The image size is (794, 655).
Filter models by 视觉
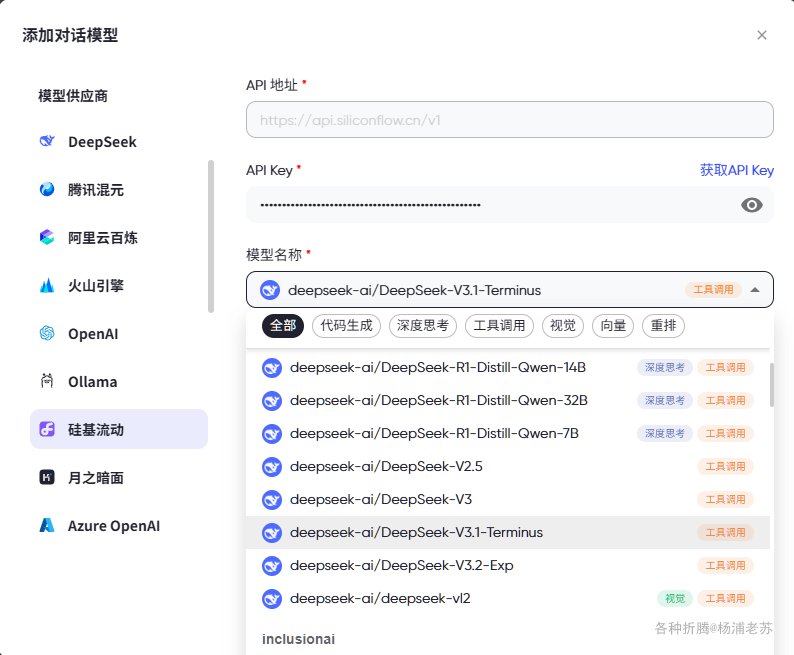click(x=563, y=325)
